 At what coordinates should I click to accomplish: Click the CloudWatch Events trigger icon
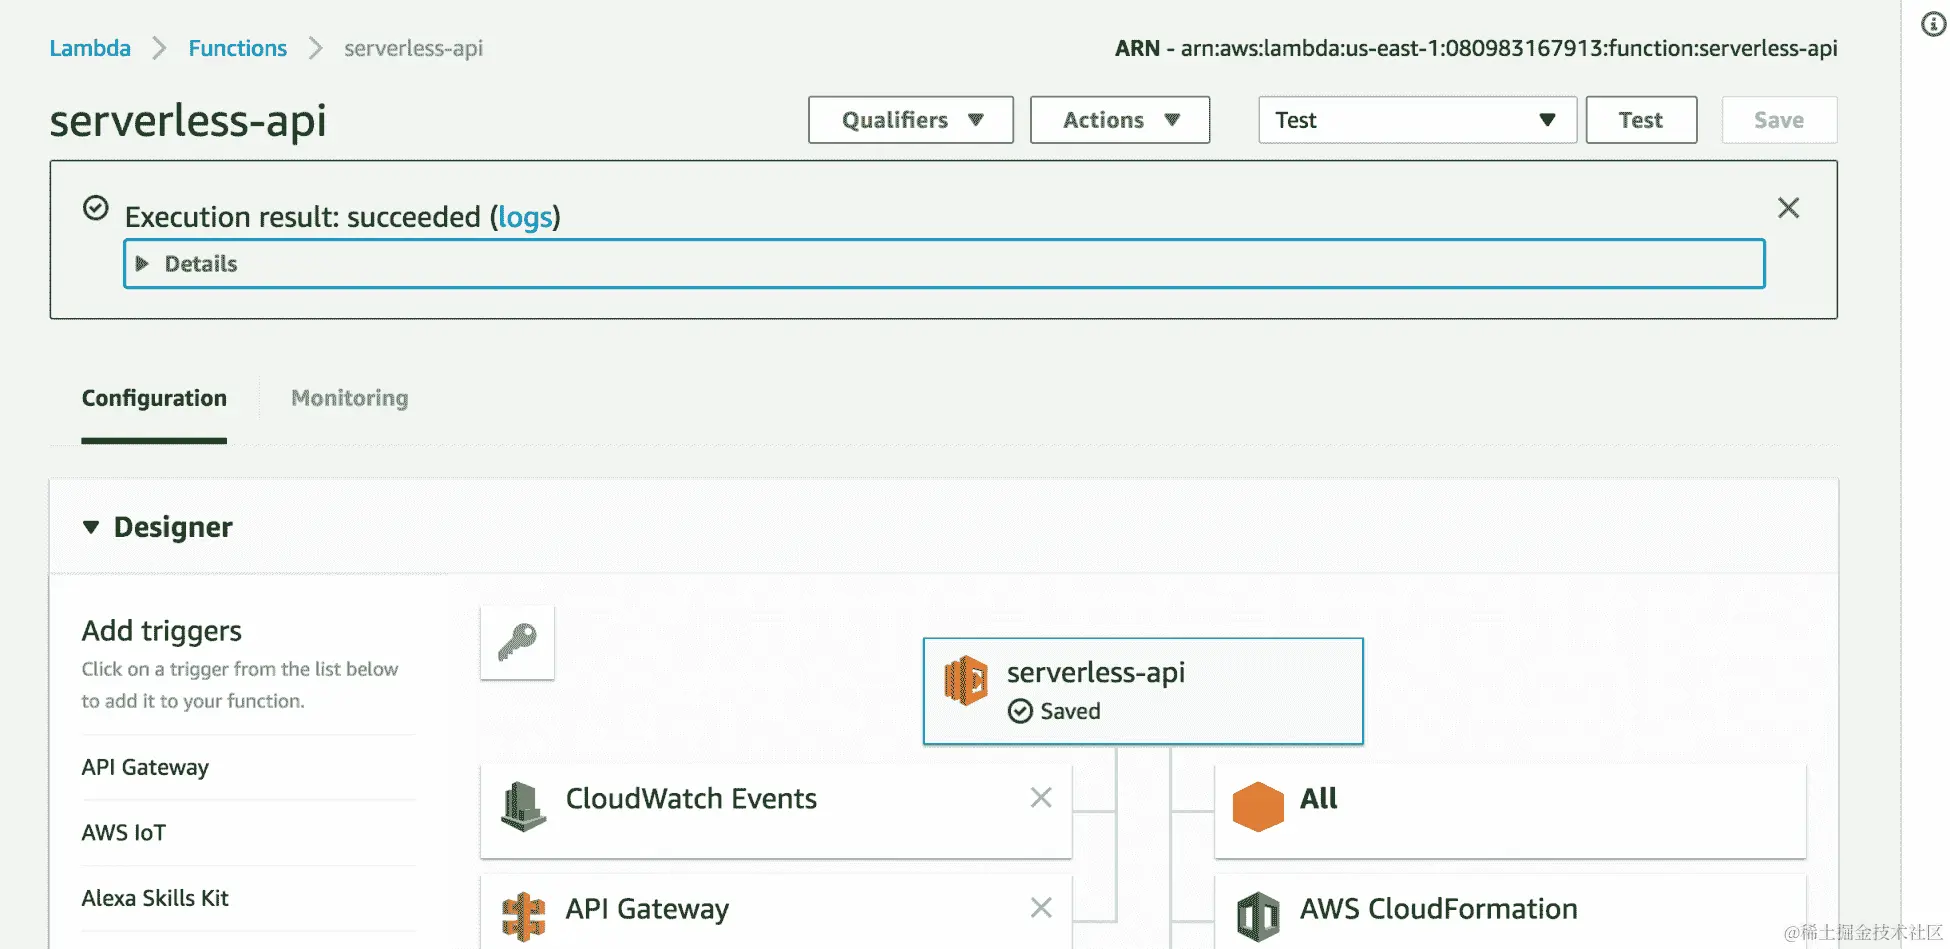523,807
